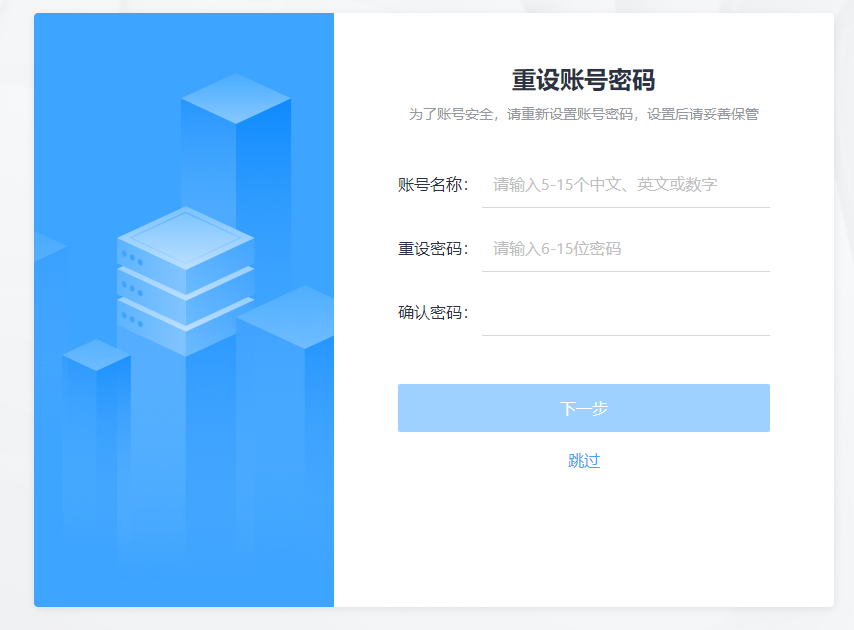Focus the 重设密码 password field
The height and width of the screenshot is (630, 854).
pyautogui.click(x=625, y=249)
